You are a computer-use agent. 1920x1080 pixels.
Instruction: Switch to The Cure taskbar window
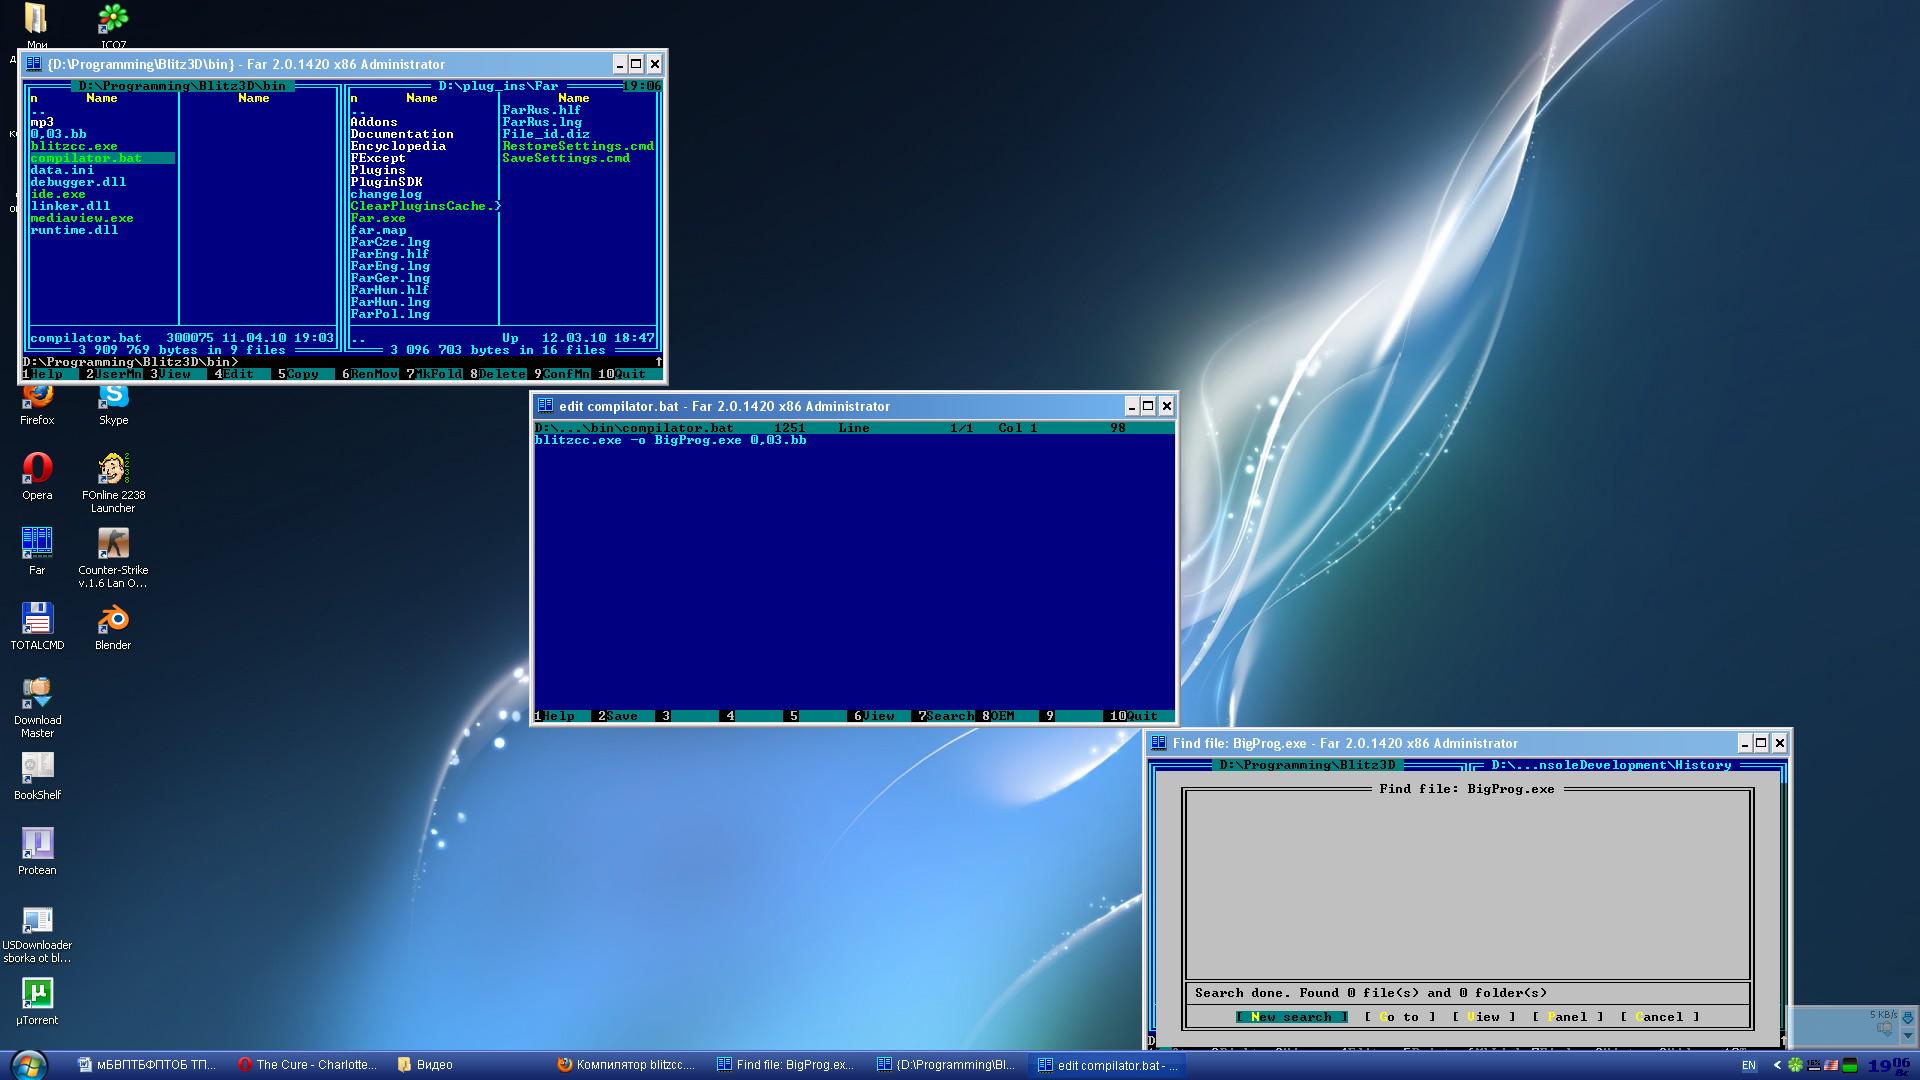(306, 1065)
